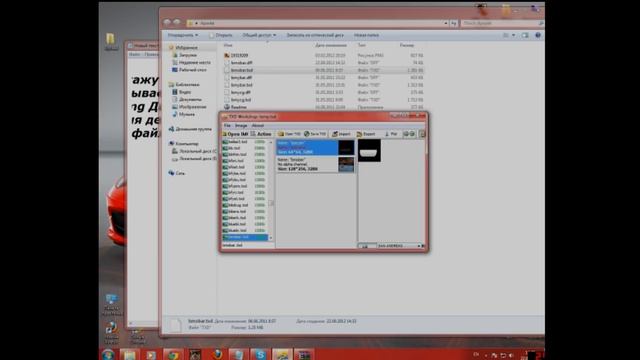Click Открыть button in Explorer toolbar
This screenshot has width=640, height=360.
[221, 35]
